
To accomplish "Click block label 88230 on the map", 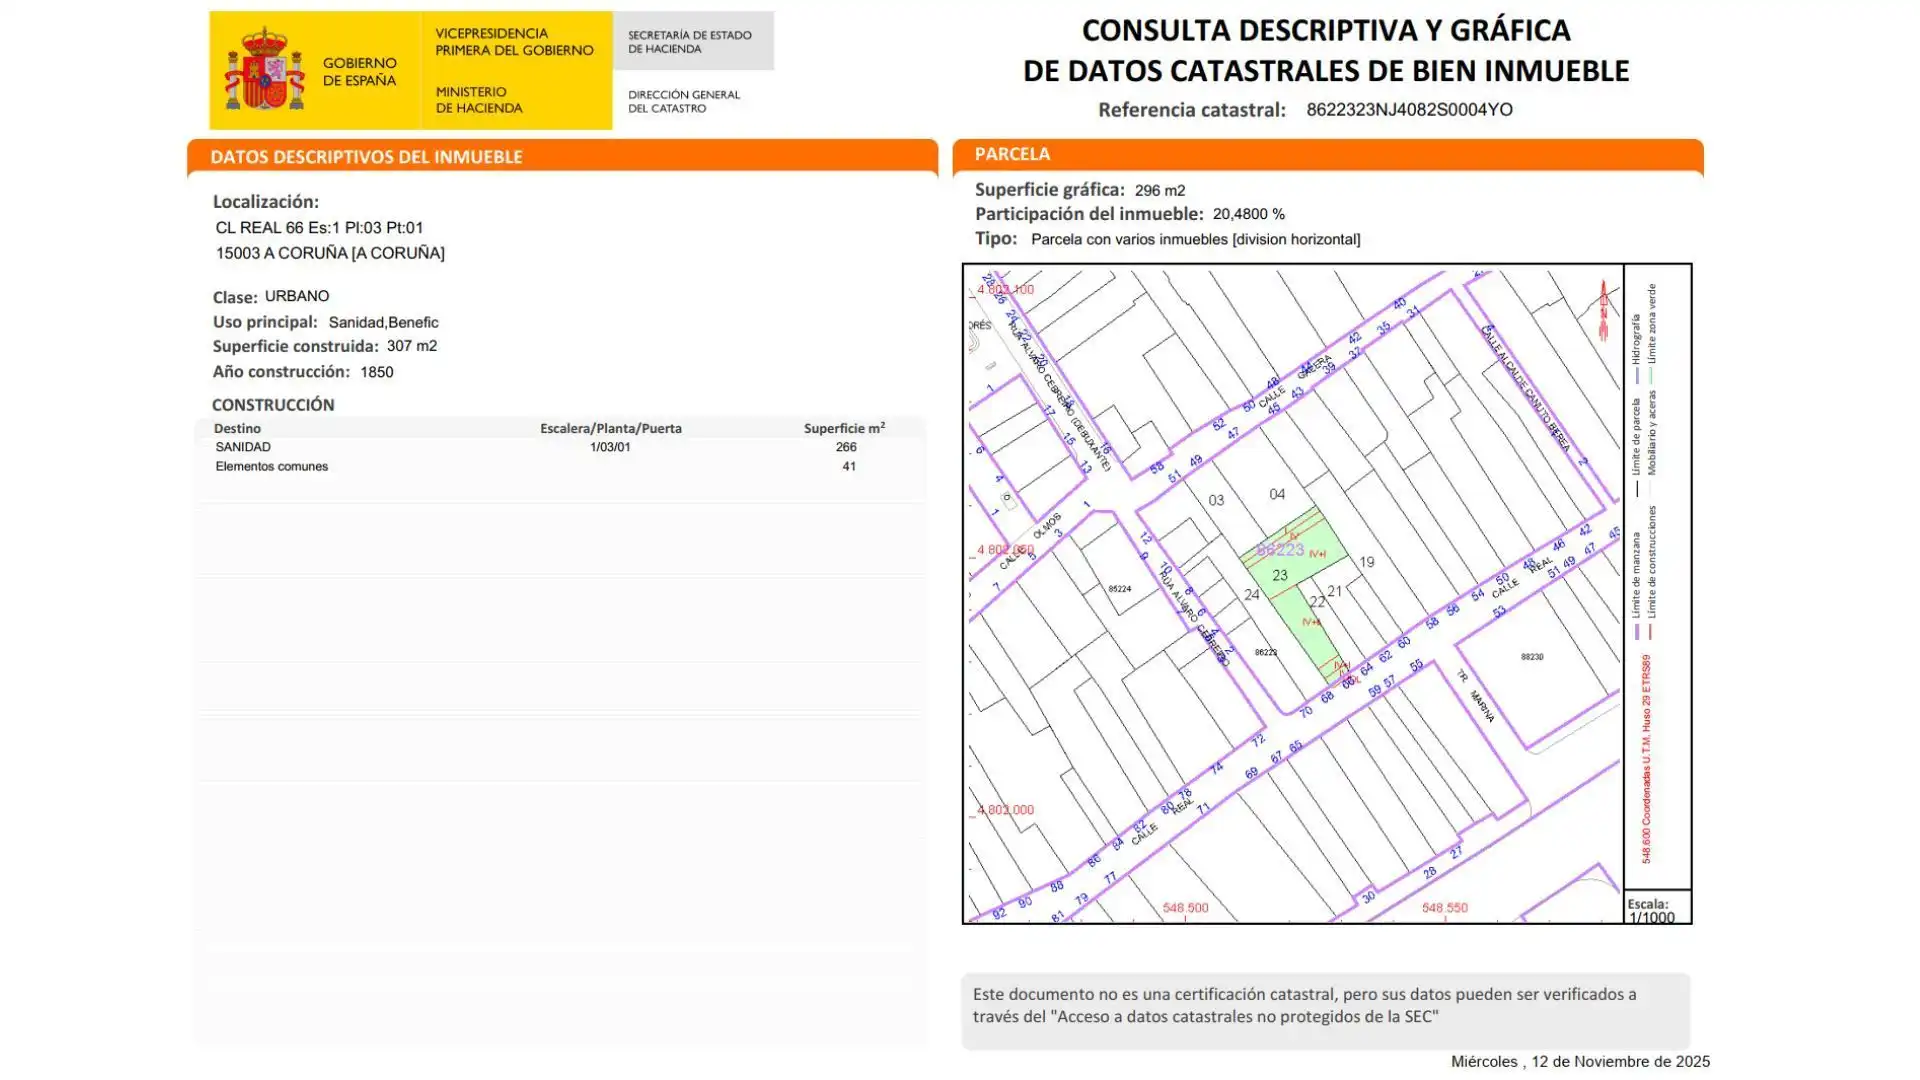I will pos(1532,657).
